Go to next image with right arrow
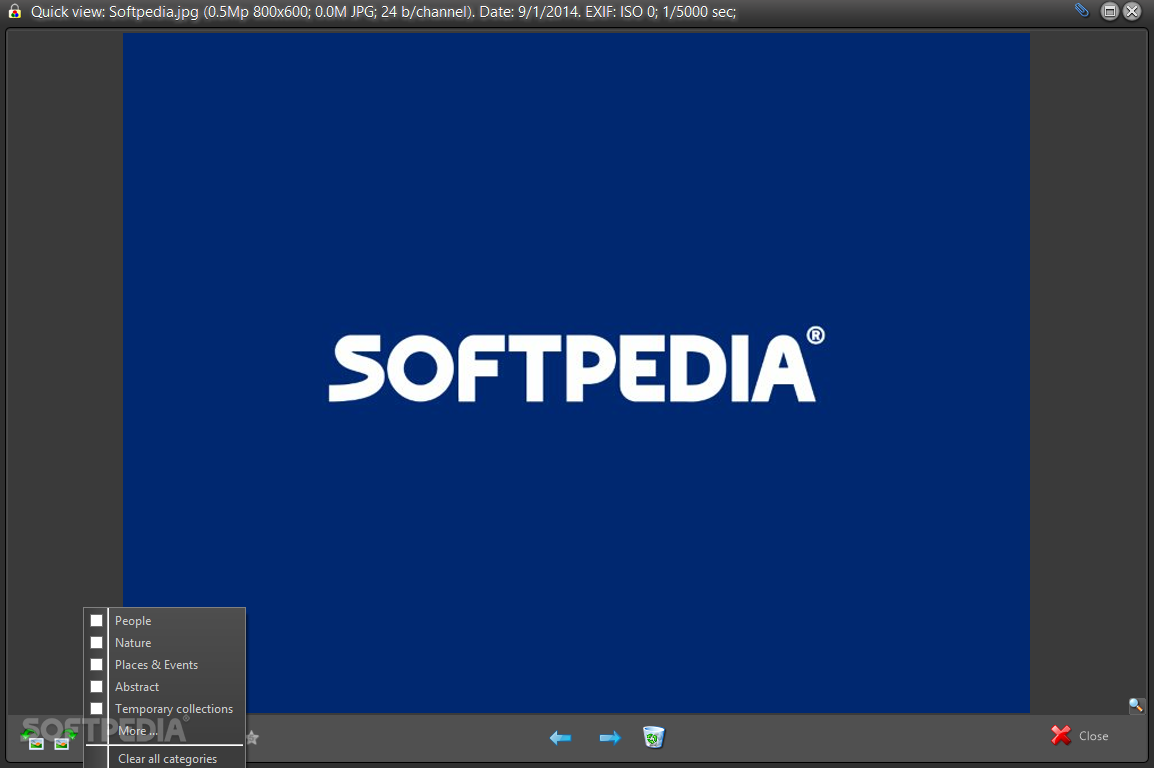This screenshot has height=768, width=1154. 609,737
